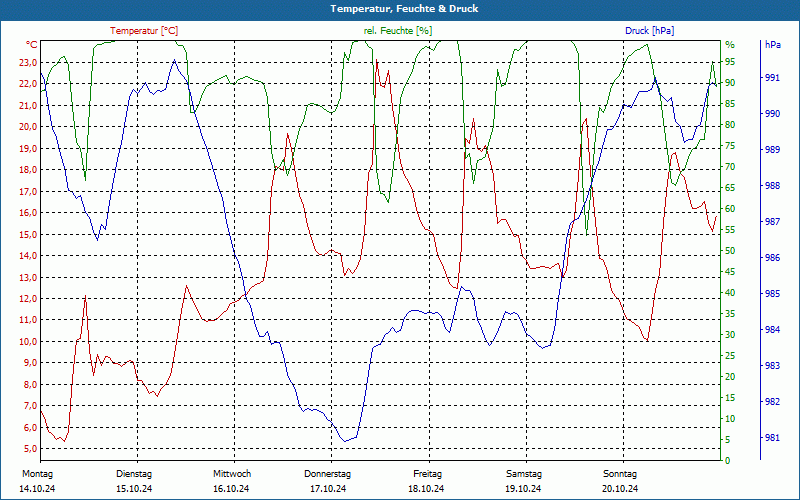
Task: Click the date '15.10.24'
Action: 134,489
